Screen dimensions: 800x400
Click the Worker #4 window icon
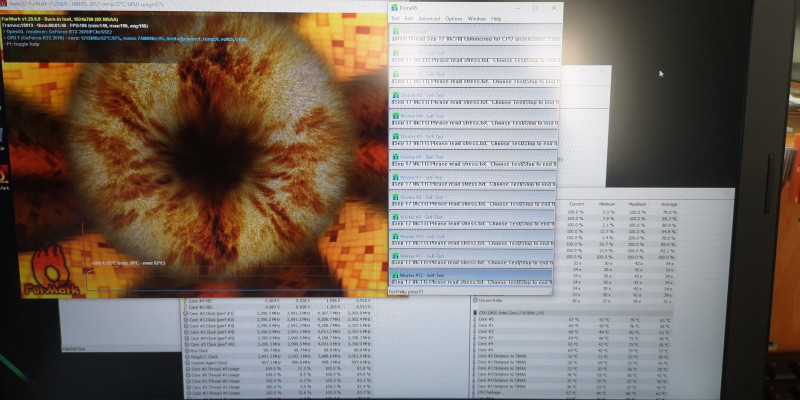coord(395,116)
